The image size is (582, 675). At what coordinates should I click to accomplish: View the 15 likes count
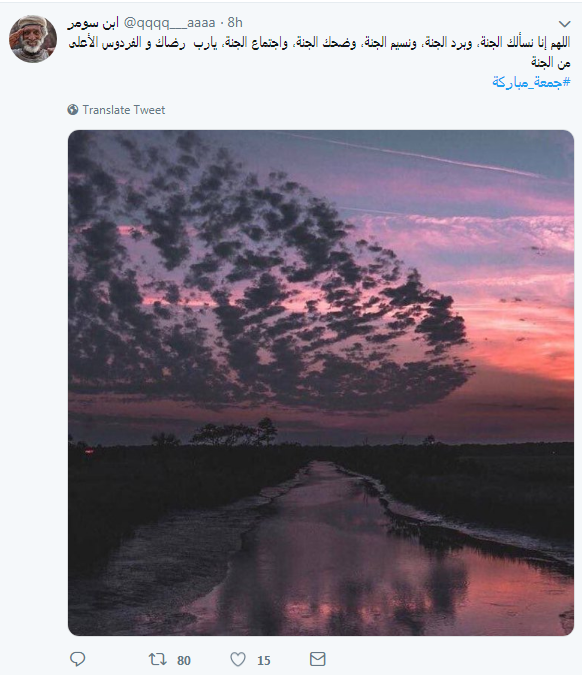263,660
